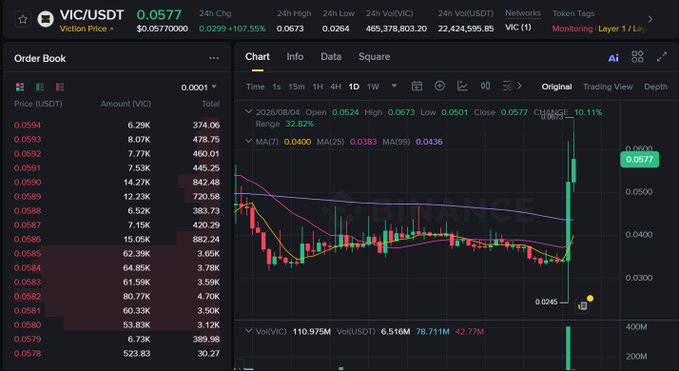Select the 1D interval
This screenshot has height=371, width=679.
point(354,87)
